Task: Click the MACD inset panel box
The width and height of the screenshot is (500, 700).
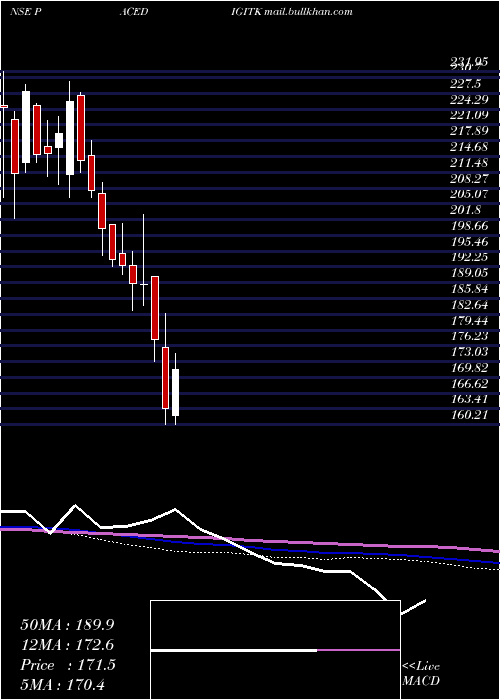Action: point(275,650)
